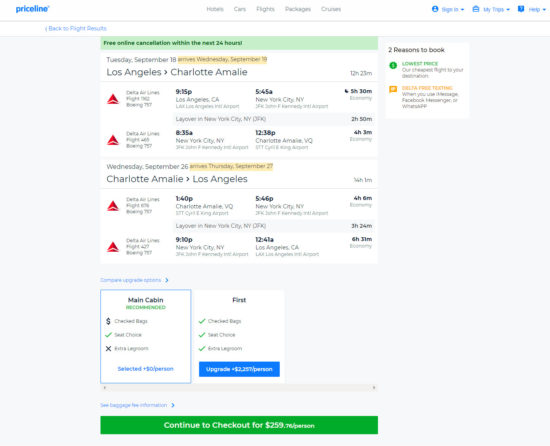
Task: Click arrives Wednesday, September 19 highlight
Action: [x=222, y=59]
